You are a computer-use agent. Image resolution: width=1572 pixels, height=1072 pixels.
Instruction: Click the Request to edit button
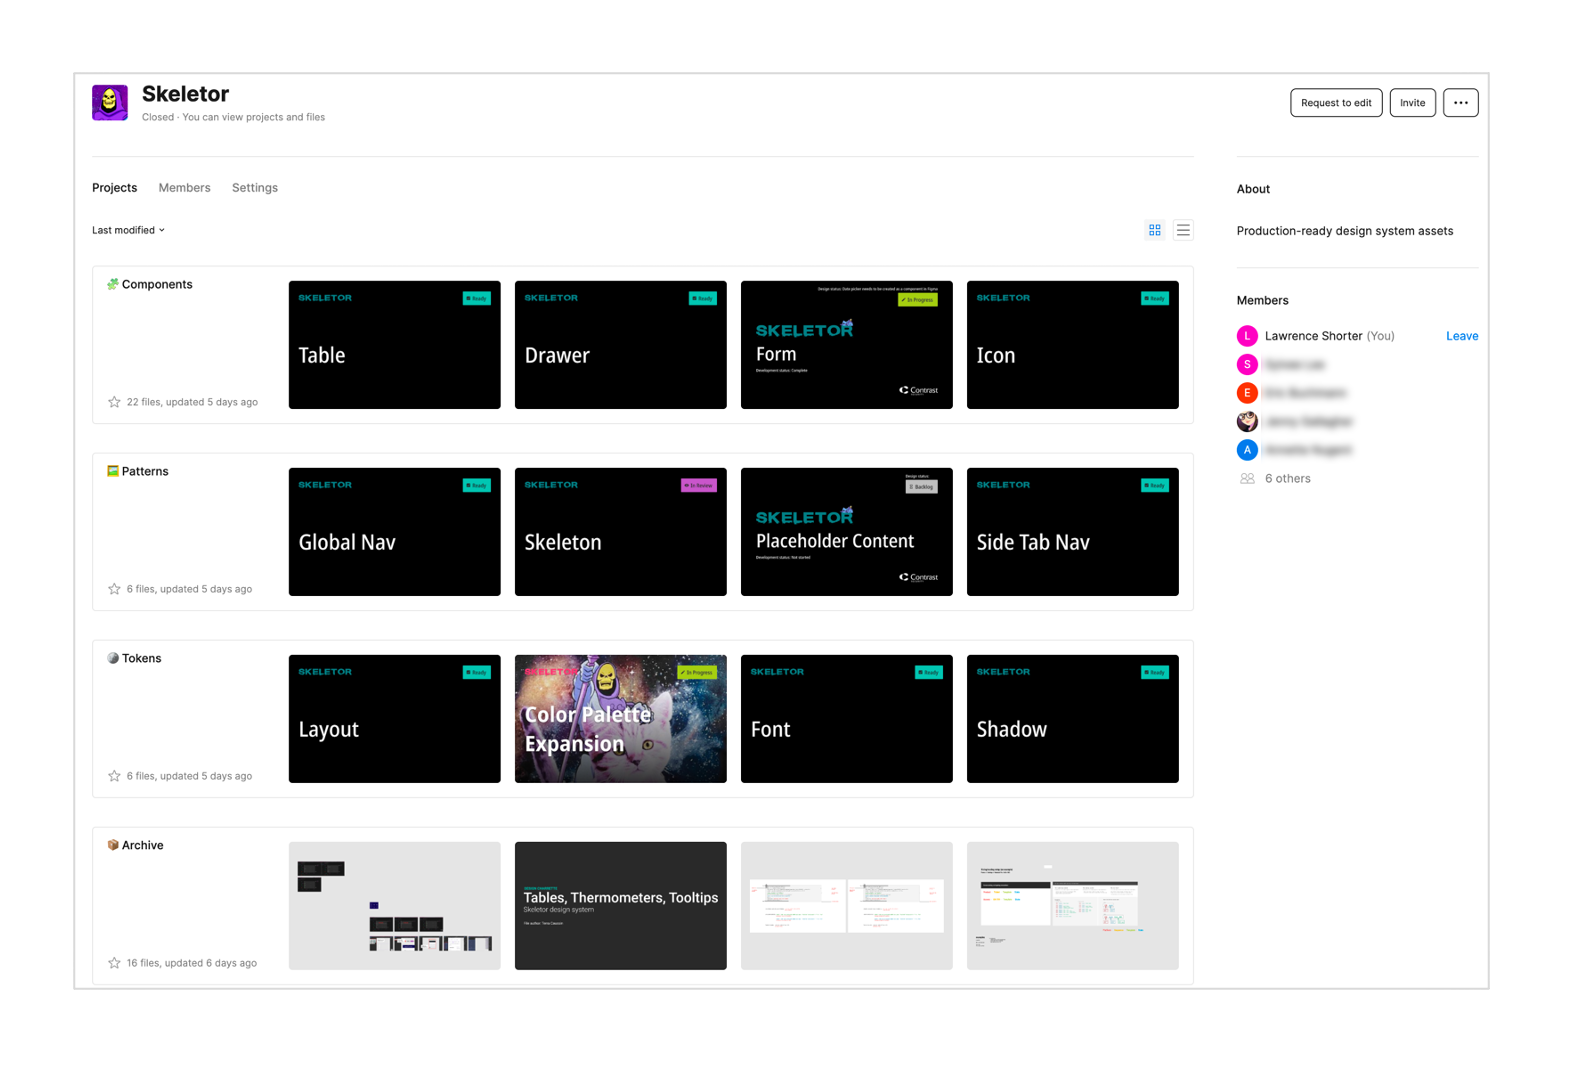click(x=1336, y=103)
